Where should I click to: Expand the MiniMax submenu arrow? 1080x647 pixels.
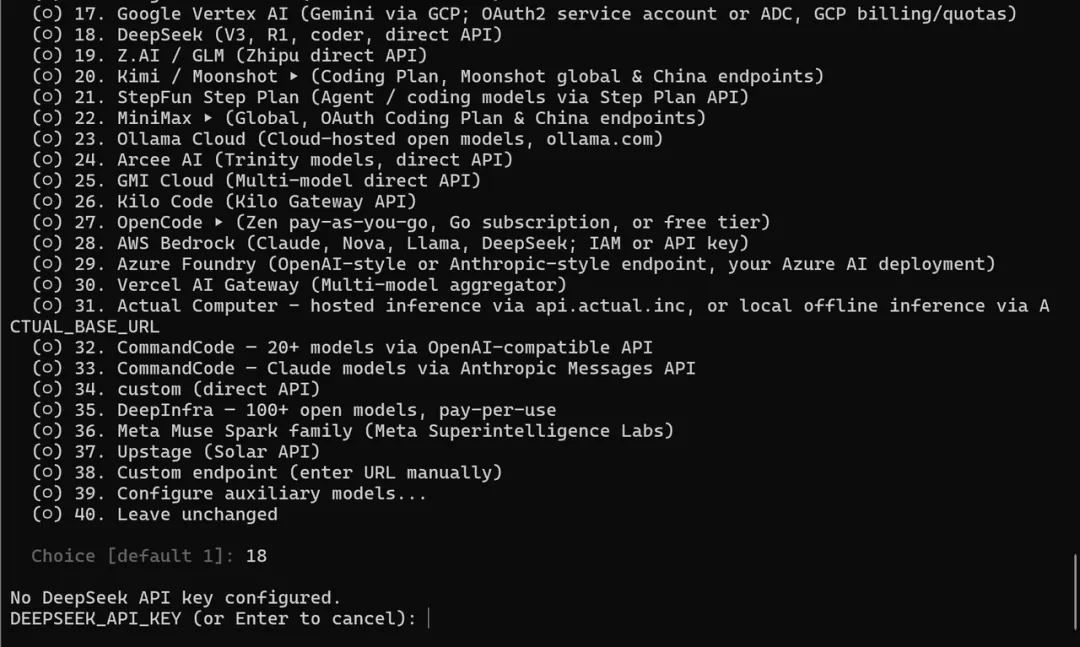click(x=208, y=118)
